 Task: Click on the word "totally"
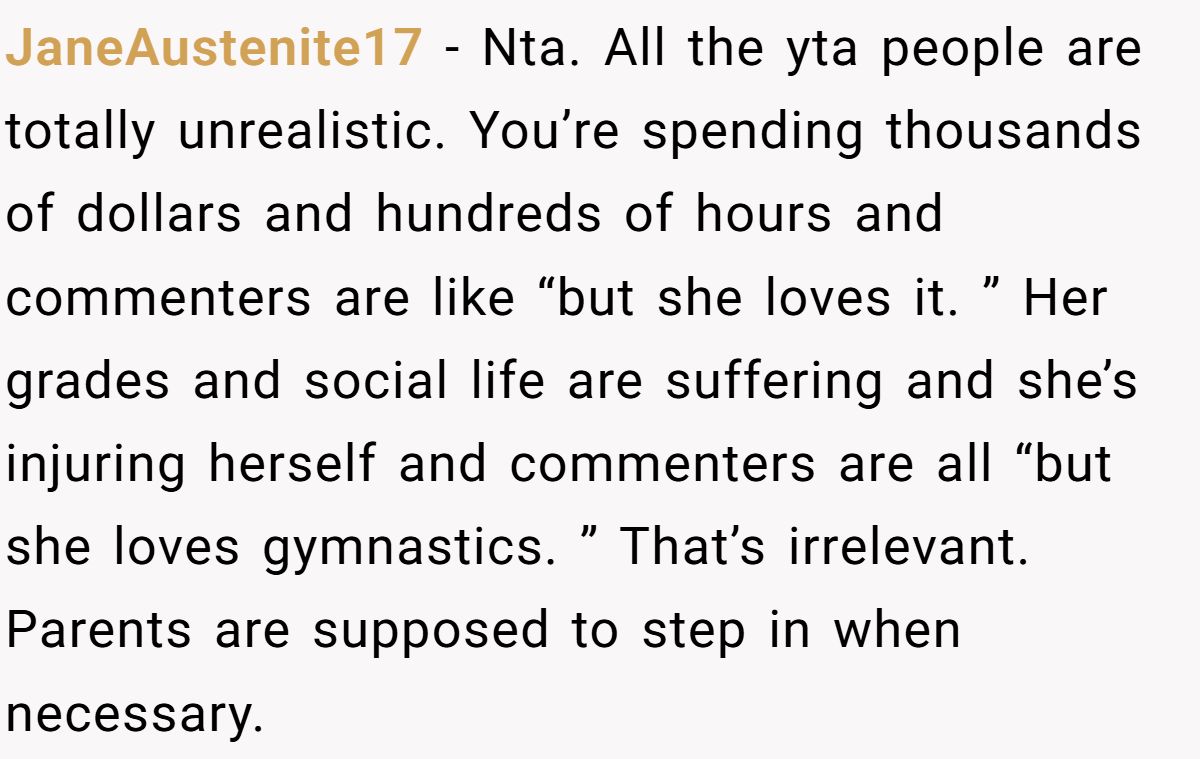click(80, 131)
